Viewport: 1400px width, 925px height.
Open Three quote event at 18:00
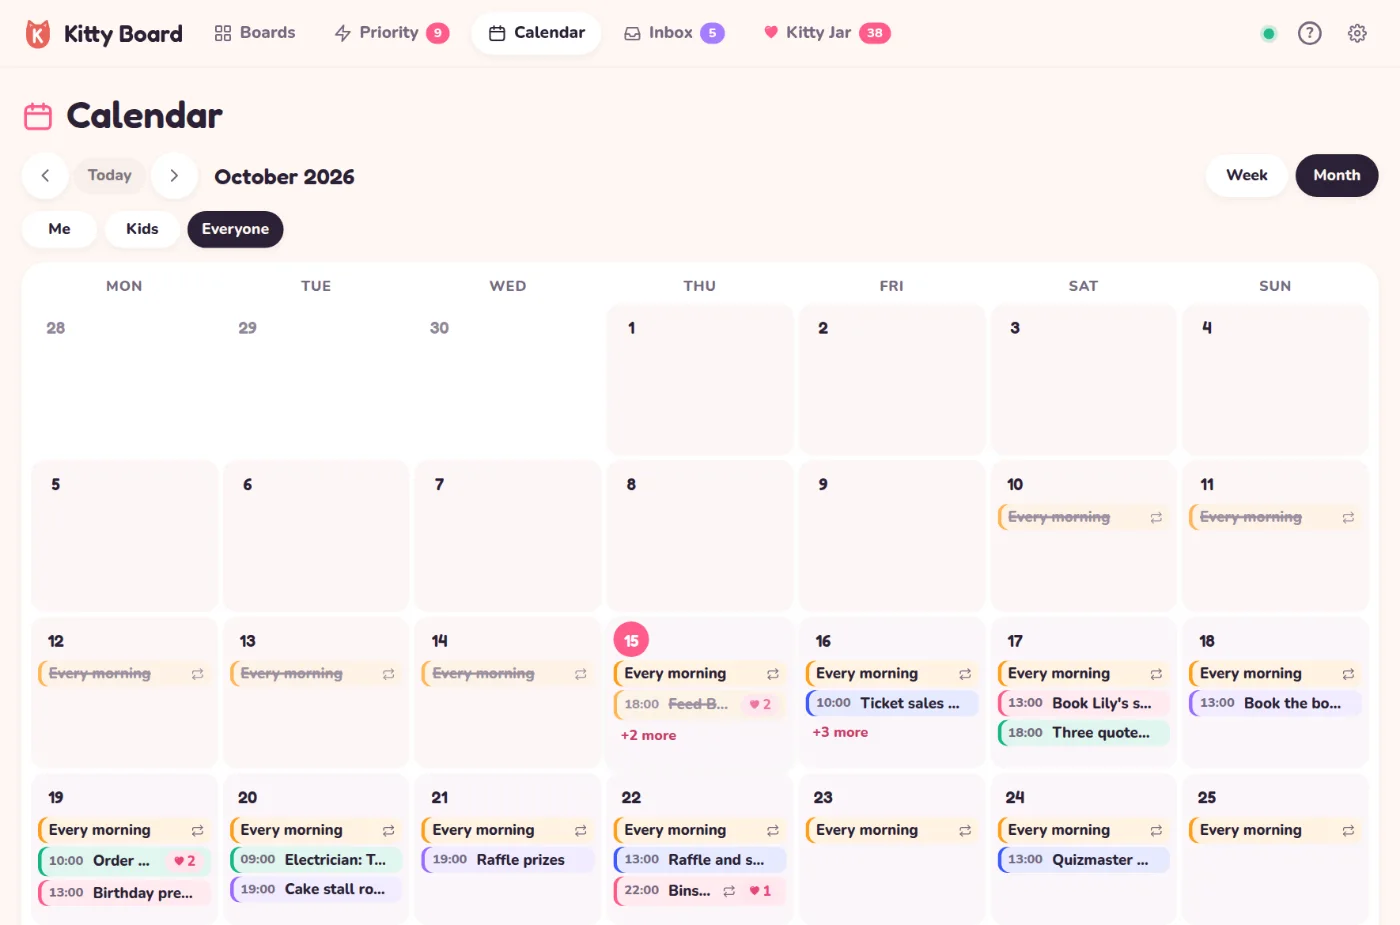(1083, 733)
